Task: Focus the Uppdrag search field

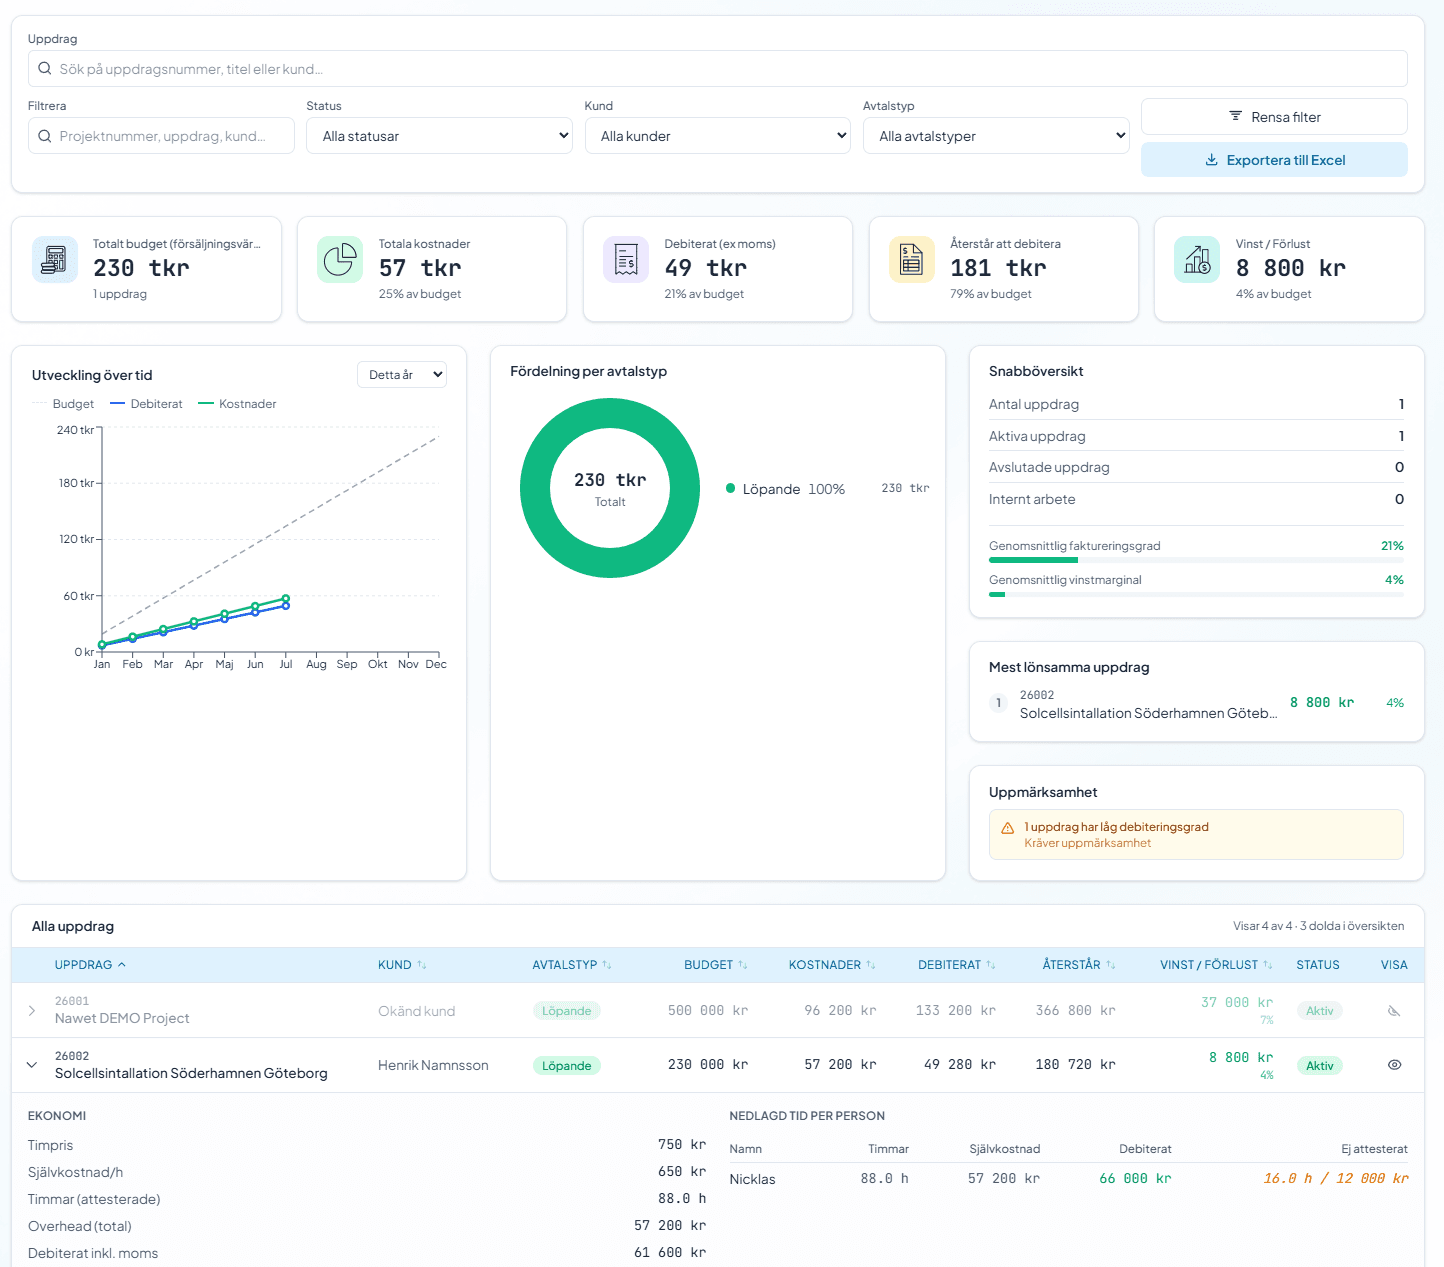Action: 718,69
